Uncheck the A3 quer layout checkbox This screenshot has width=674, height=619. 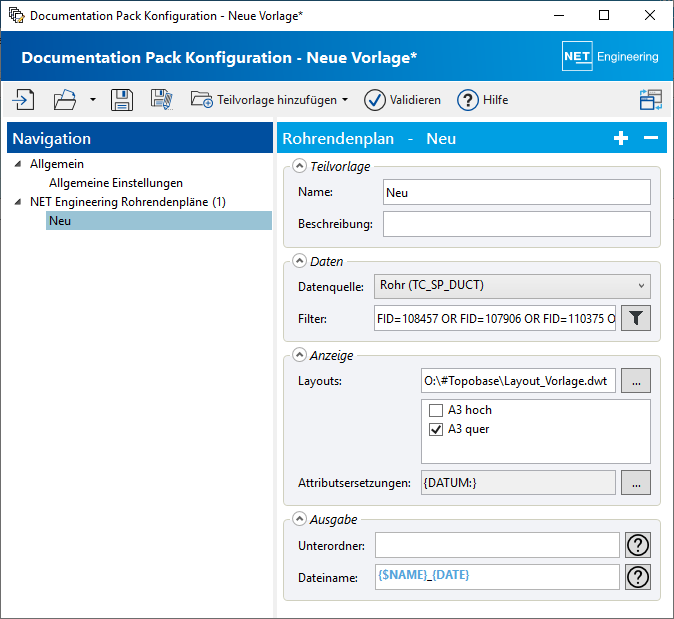pyautogui.click(x=436, y=430)
